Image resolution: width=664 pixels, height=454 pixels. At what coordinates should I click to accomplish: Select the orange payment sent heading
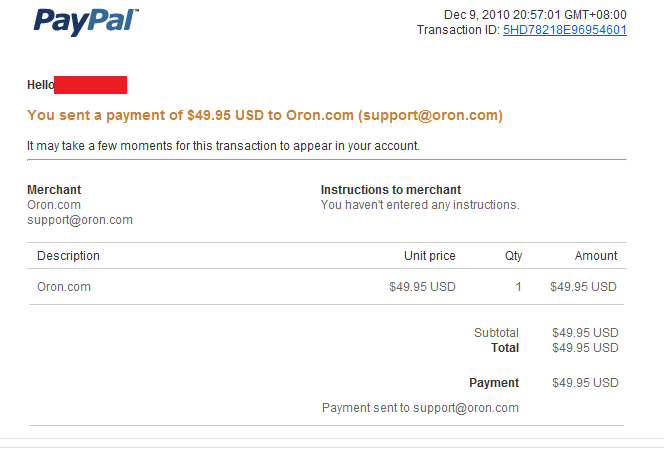(265, 115)
